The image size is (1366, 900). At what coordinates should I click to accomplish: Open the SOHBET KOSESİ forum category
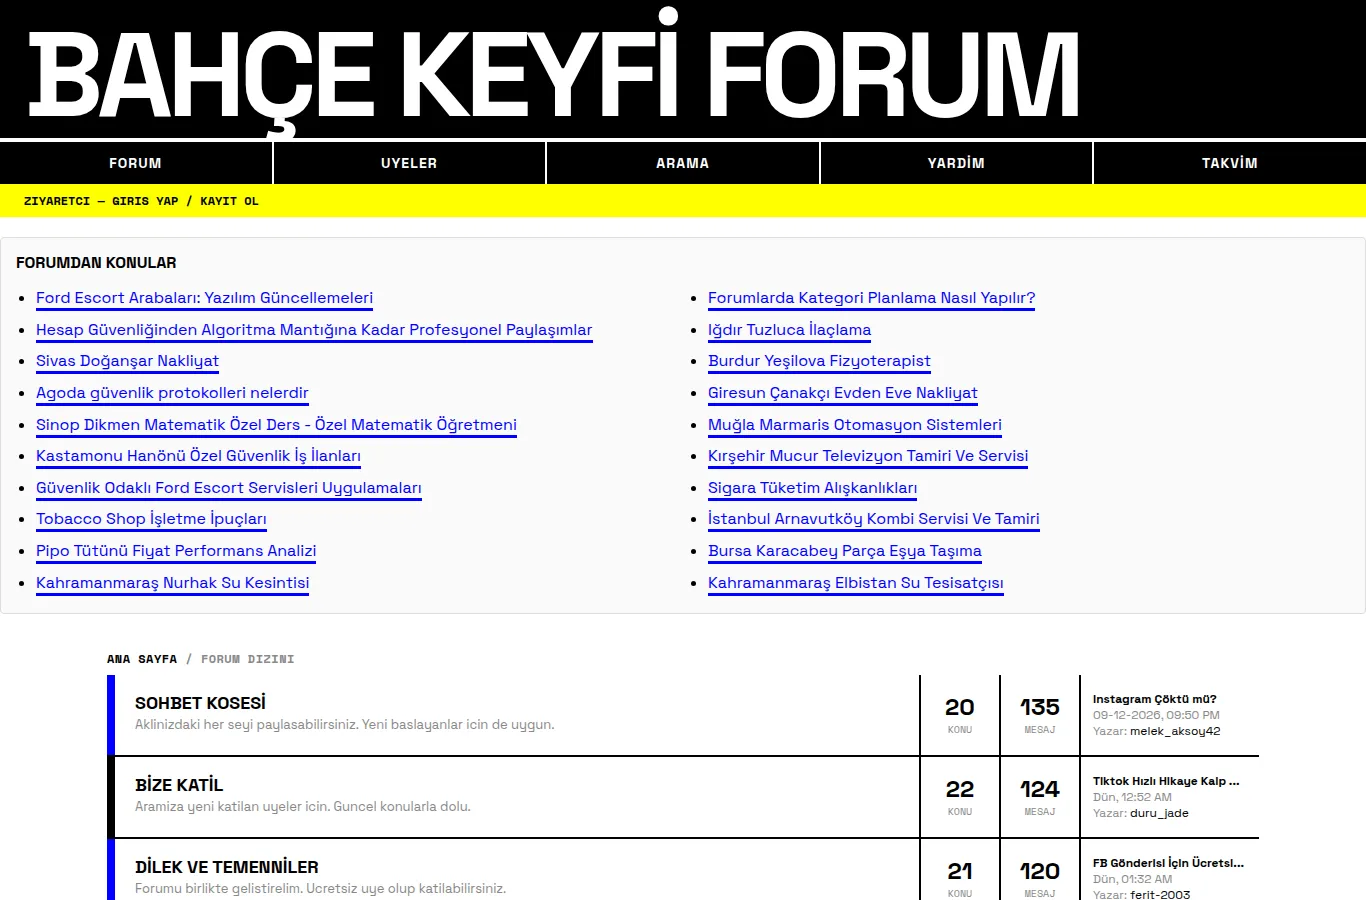point(200,703)
